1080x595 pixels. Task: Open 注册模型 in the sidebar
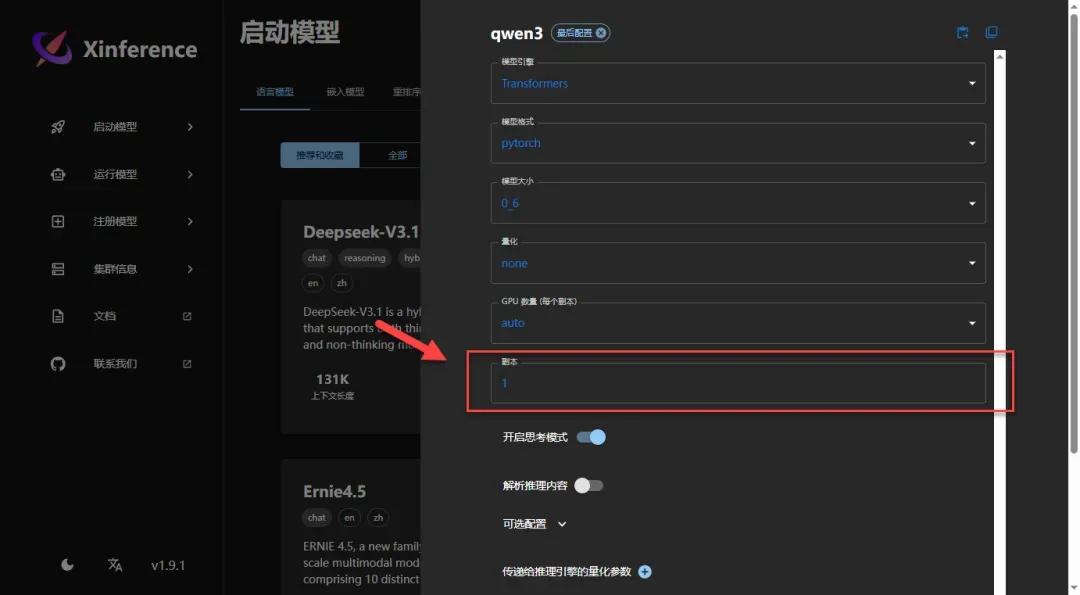[x=115, y=221]
